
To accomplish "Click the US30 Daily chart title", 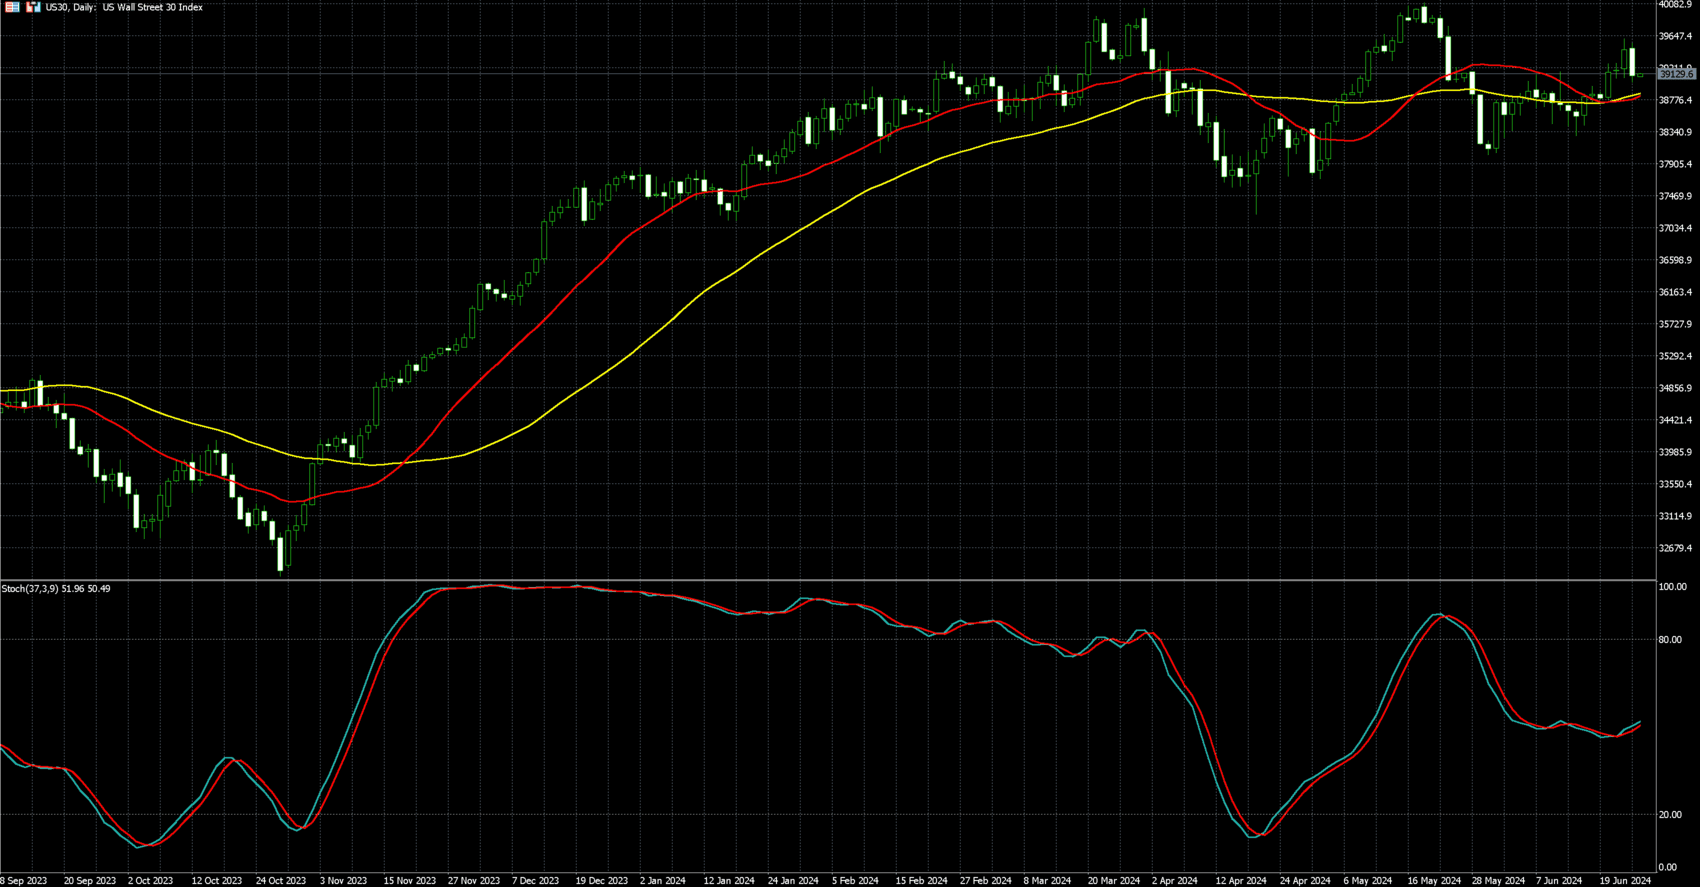I will click(x=123, y=7).
